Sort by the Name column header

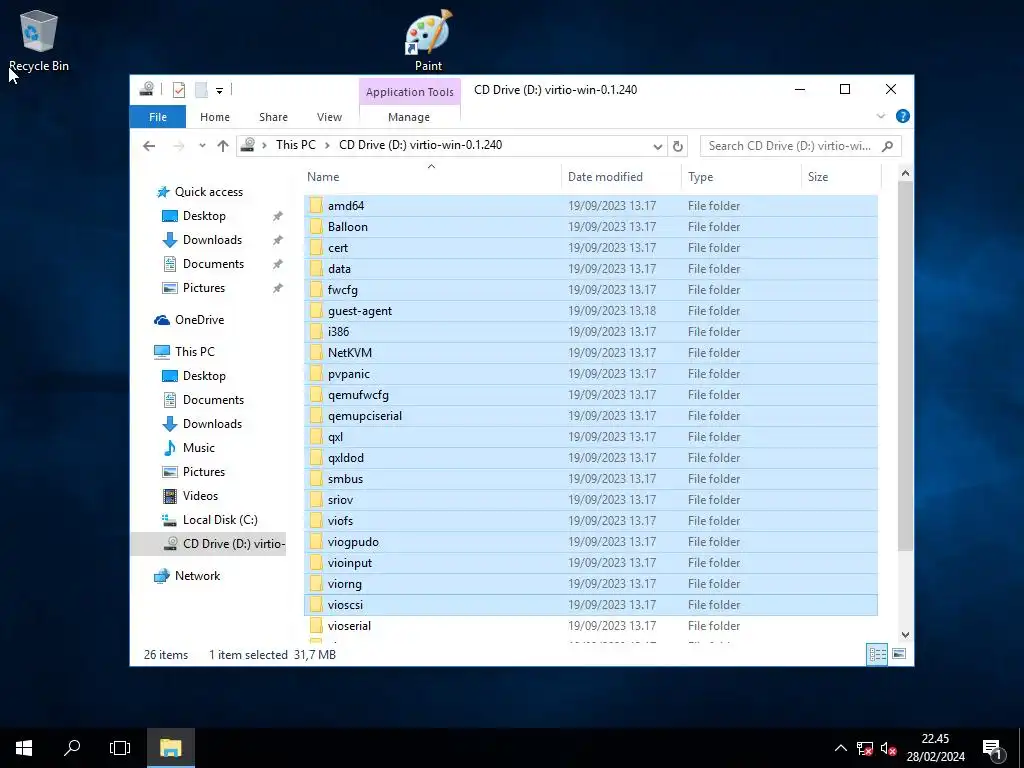pos(431,177)
